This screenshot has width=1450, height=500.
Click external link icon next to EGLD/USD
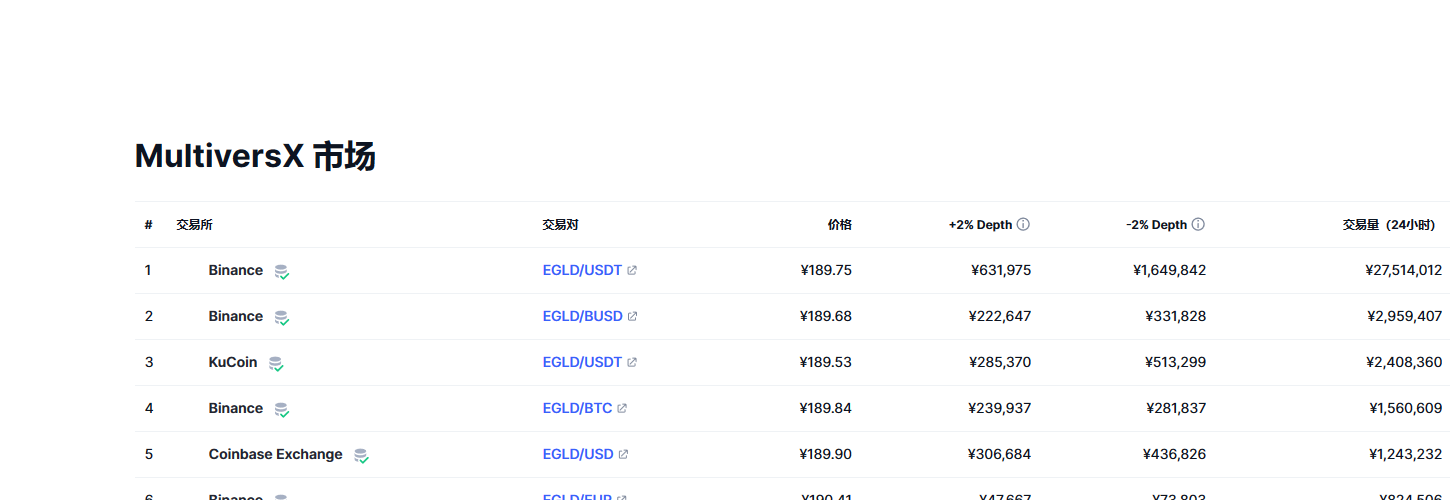[623, 455]
